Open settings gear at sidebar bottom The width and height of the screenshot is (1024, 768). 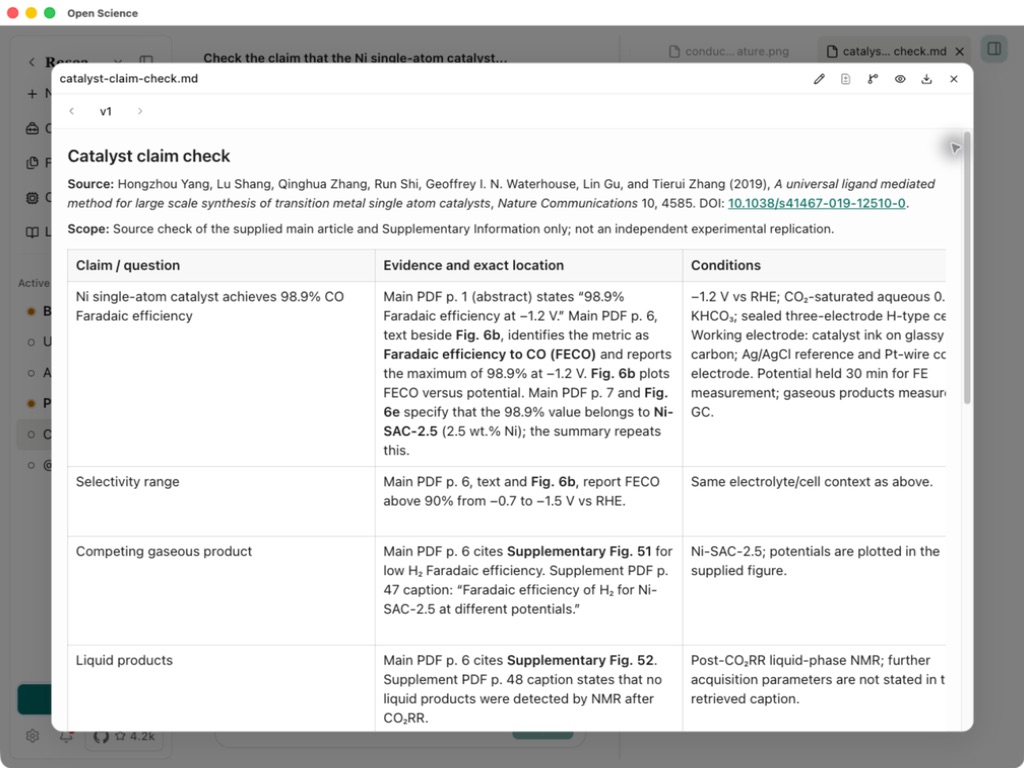point(32,736)
